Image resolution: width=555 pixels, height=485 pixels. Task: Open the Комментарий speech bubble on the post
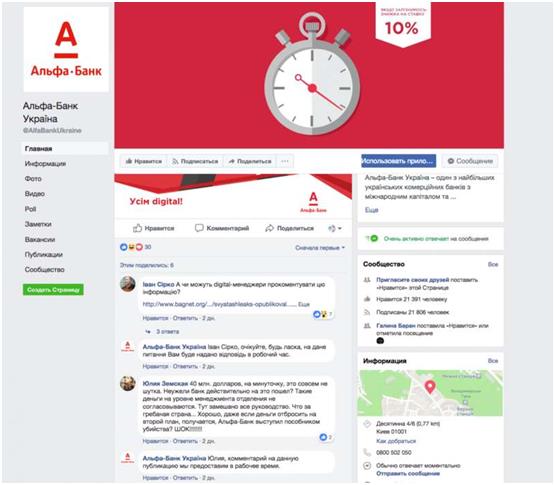[222, 228]
